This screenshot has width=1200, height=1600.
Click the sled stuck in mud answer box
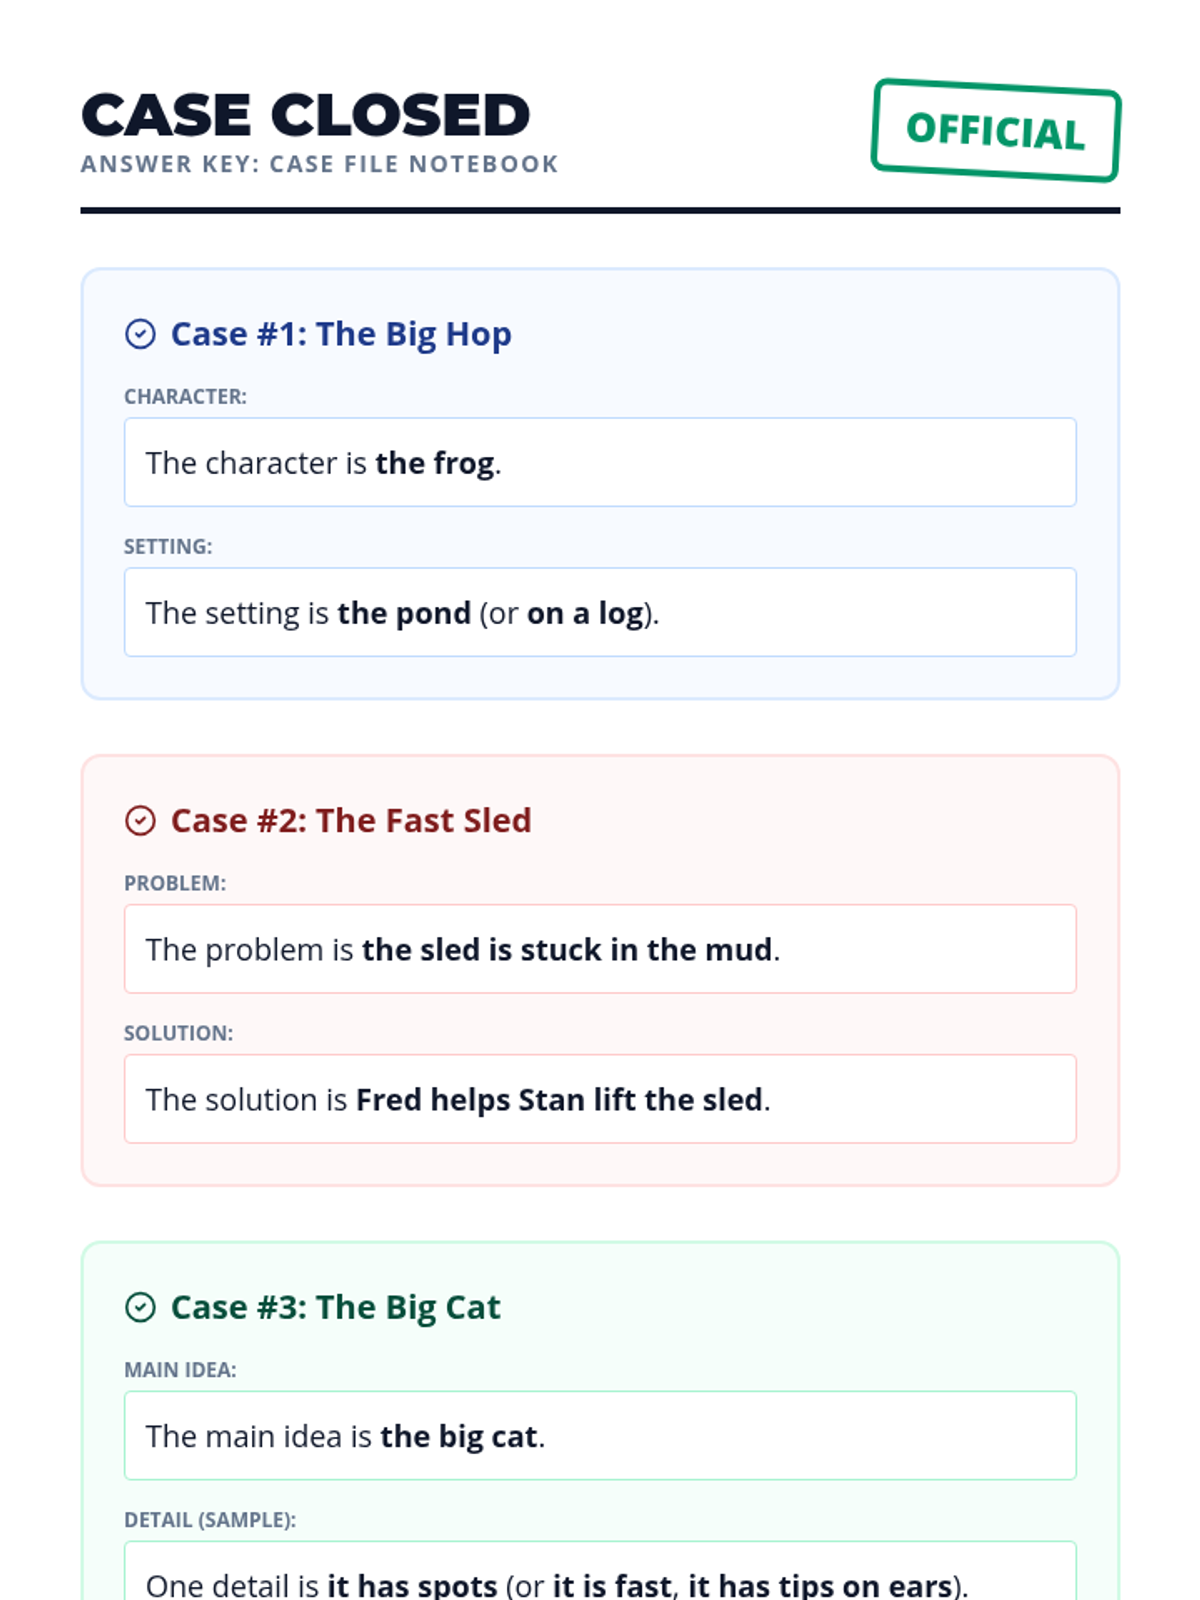[x=600, y=950]
